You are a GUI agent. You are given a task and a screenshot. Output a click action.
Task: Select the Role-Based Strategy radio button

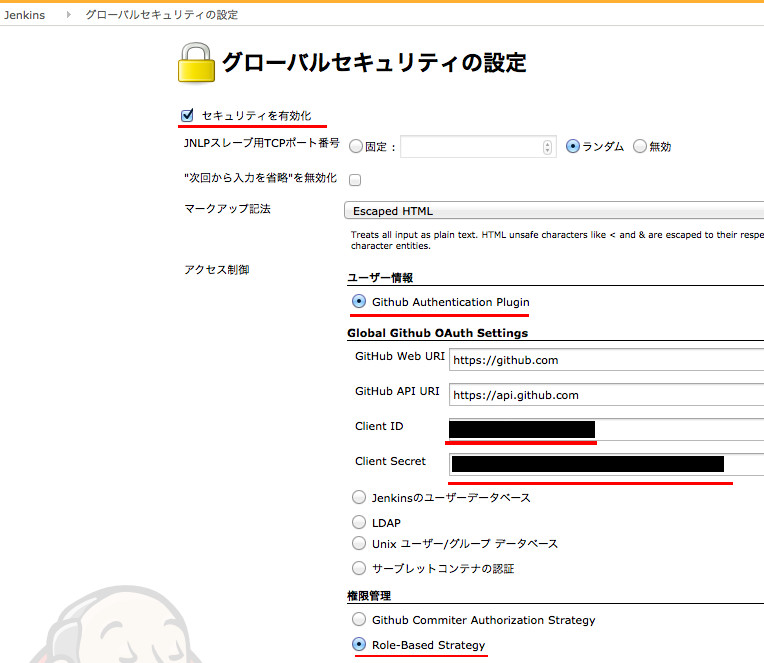(x=359, y=644)
